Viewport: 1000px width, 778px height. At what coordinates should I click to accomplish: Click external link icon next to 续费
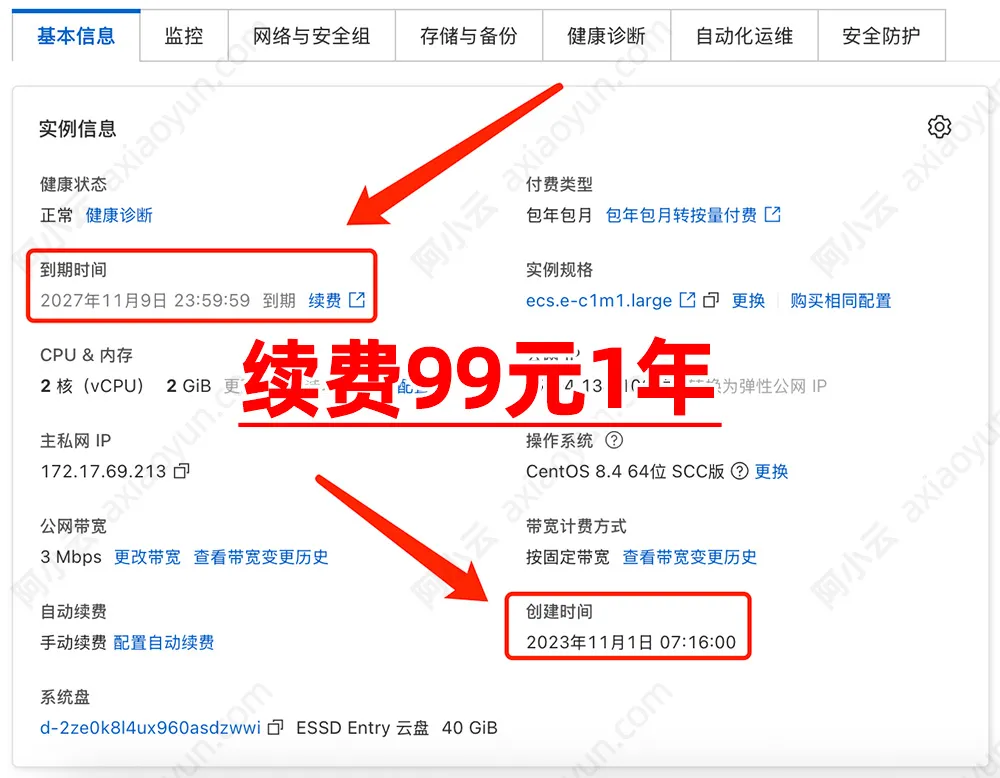pos(356,299)
